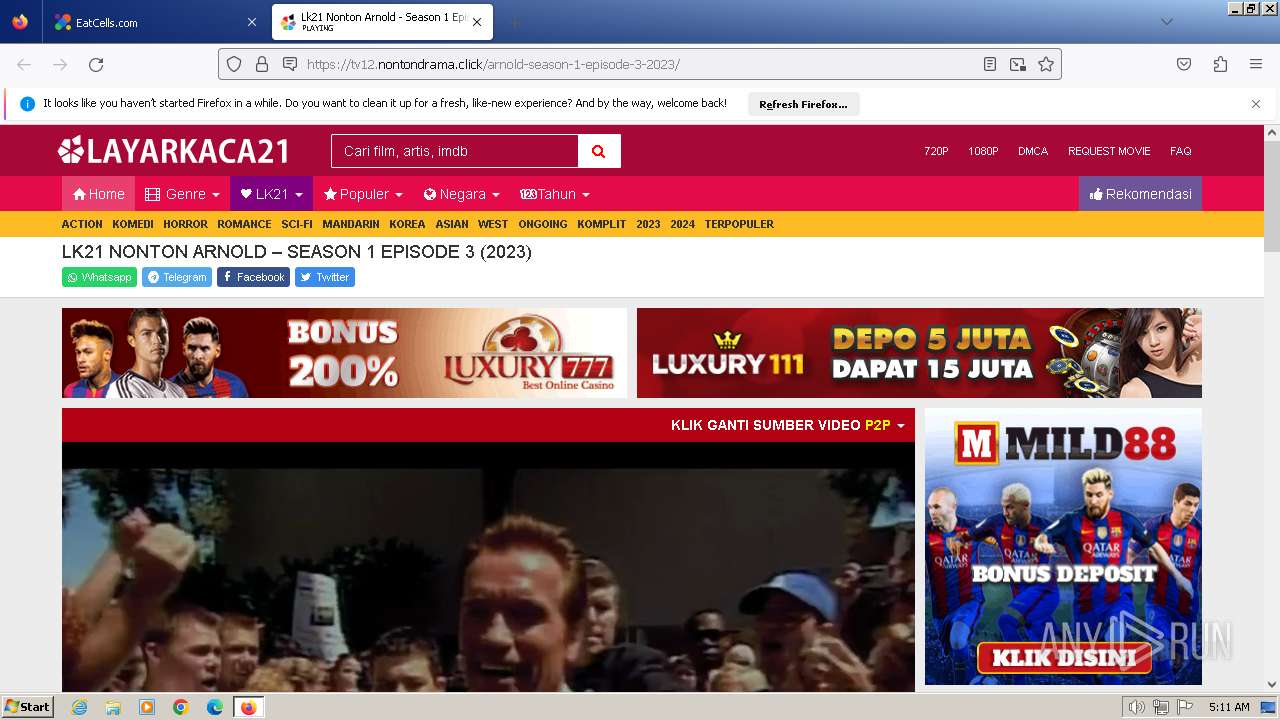
Task: Select ROMANCE category
Action: pos(244,224)
